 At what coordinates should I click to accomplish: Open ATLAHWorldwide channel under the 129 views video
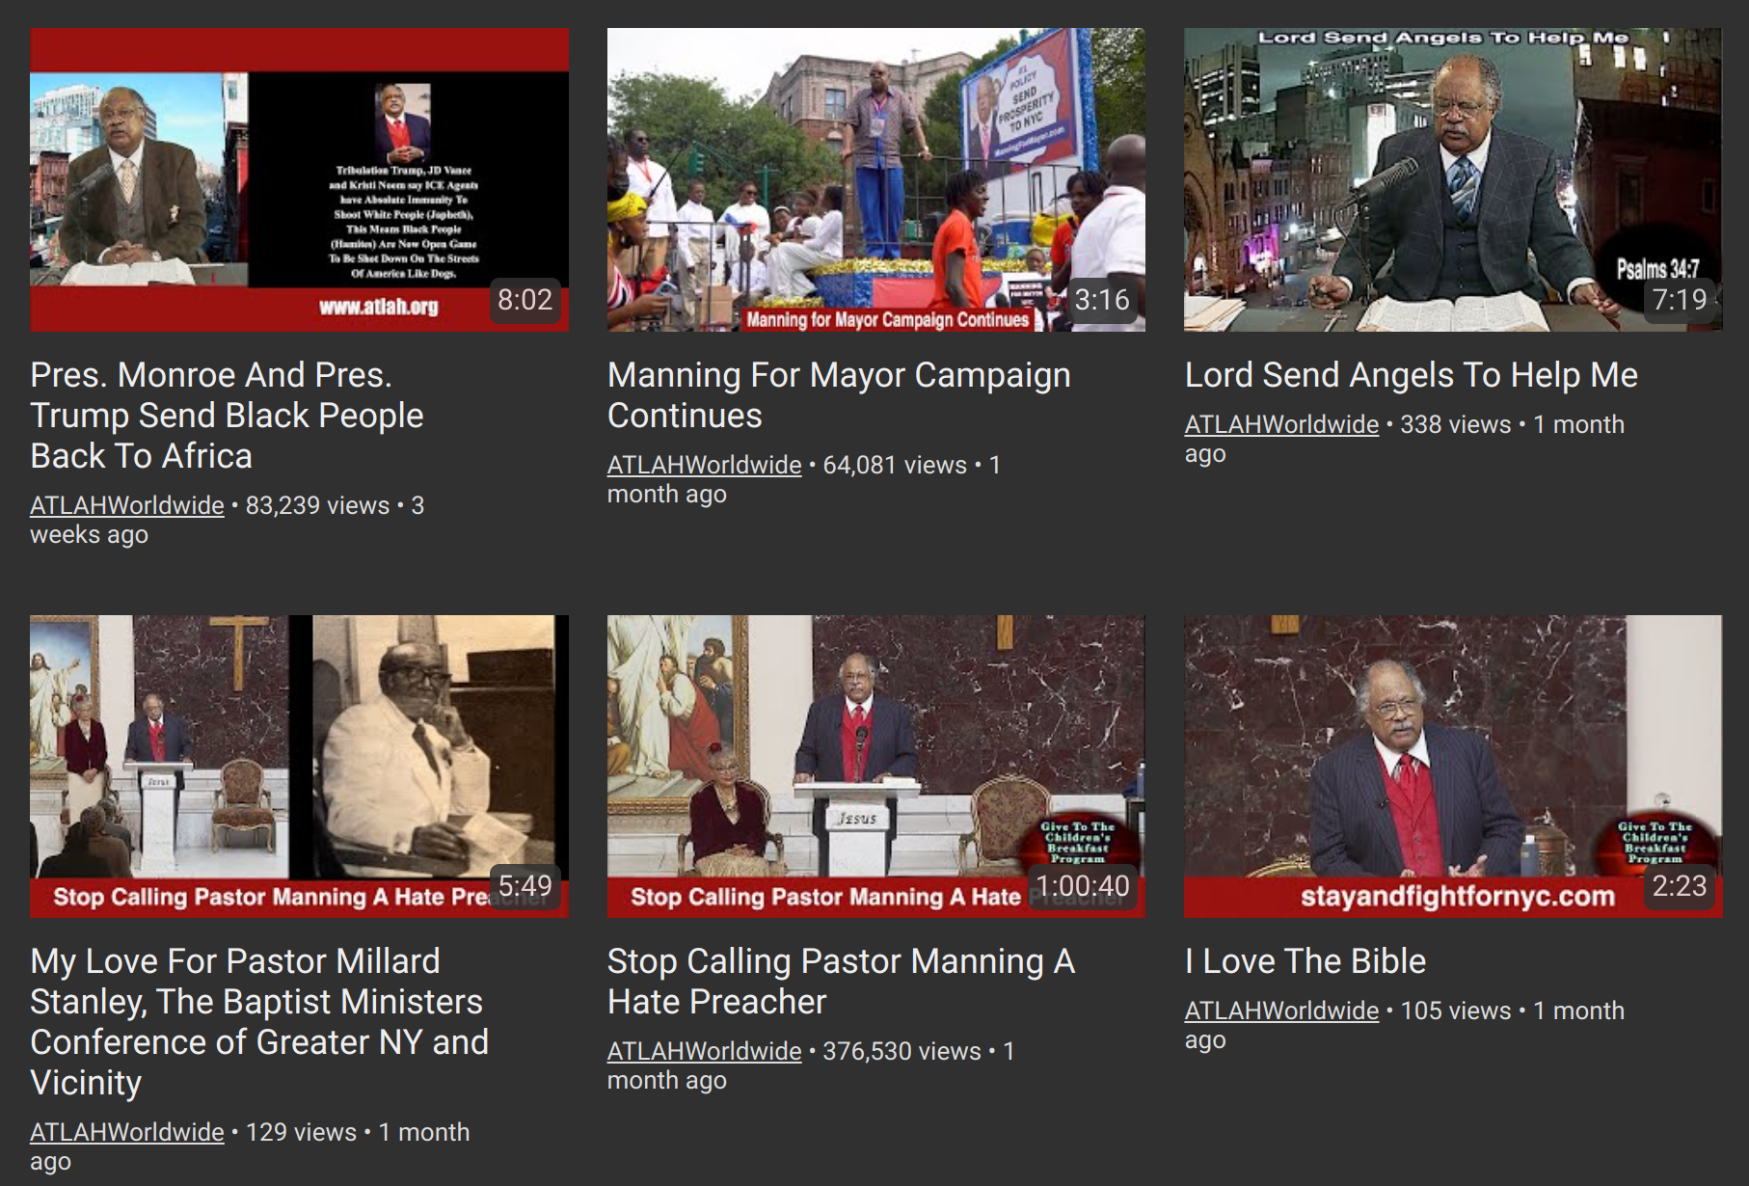pos(127,1132)
